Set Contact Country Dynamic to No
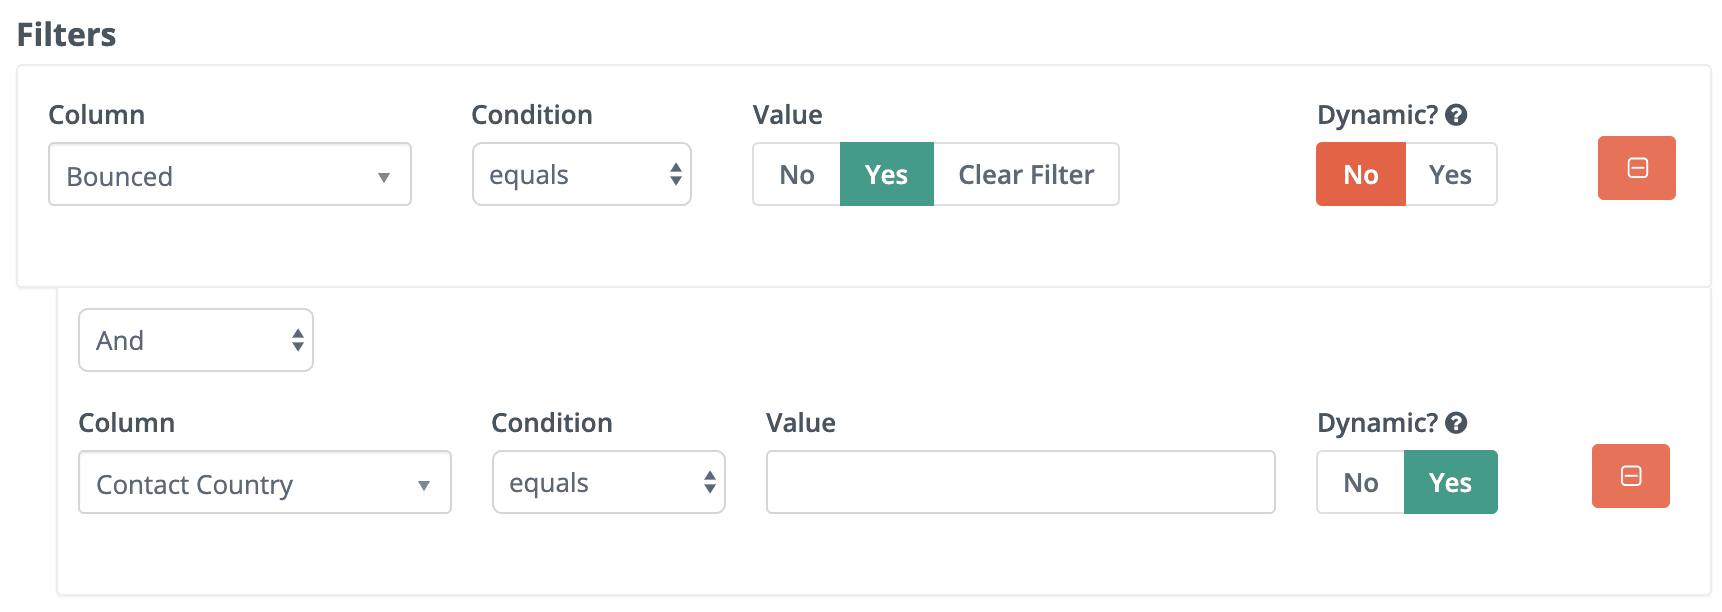 click(1360, 482)
